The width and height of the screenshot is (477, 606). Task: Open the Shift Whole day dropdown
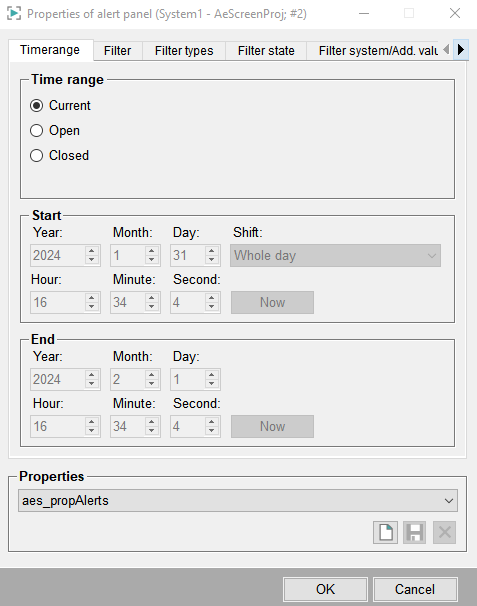point(335,255)
